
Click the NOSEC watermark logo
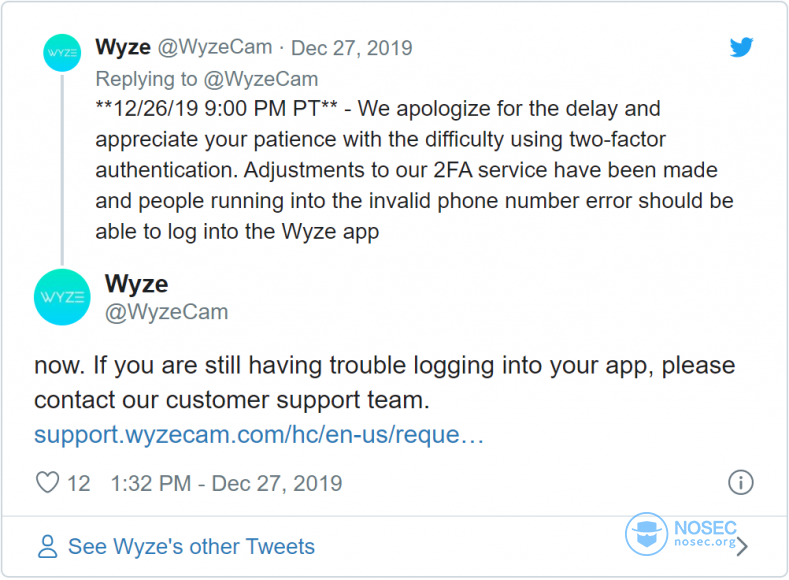click(x=681, y=534)
